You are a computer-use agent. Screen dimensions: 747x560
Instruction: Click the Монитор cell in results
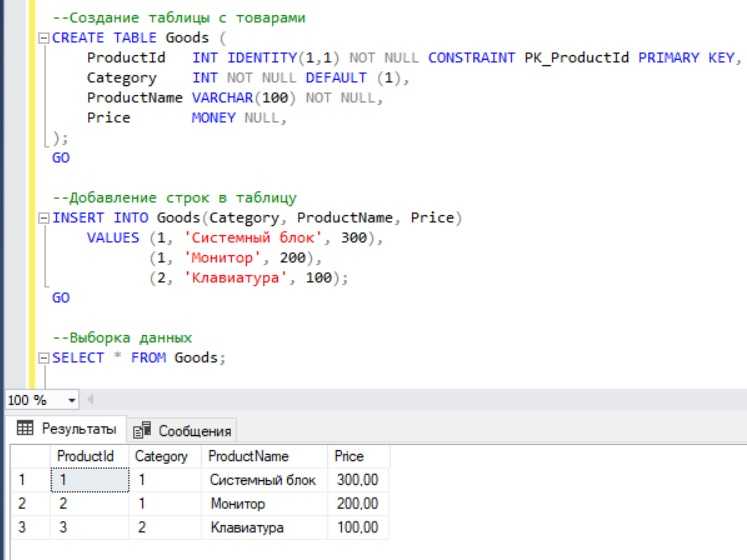tap(237, 503)
